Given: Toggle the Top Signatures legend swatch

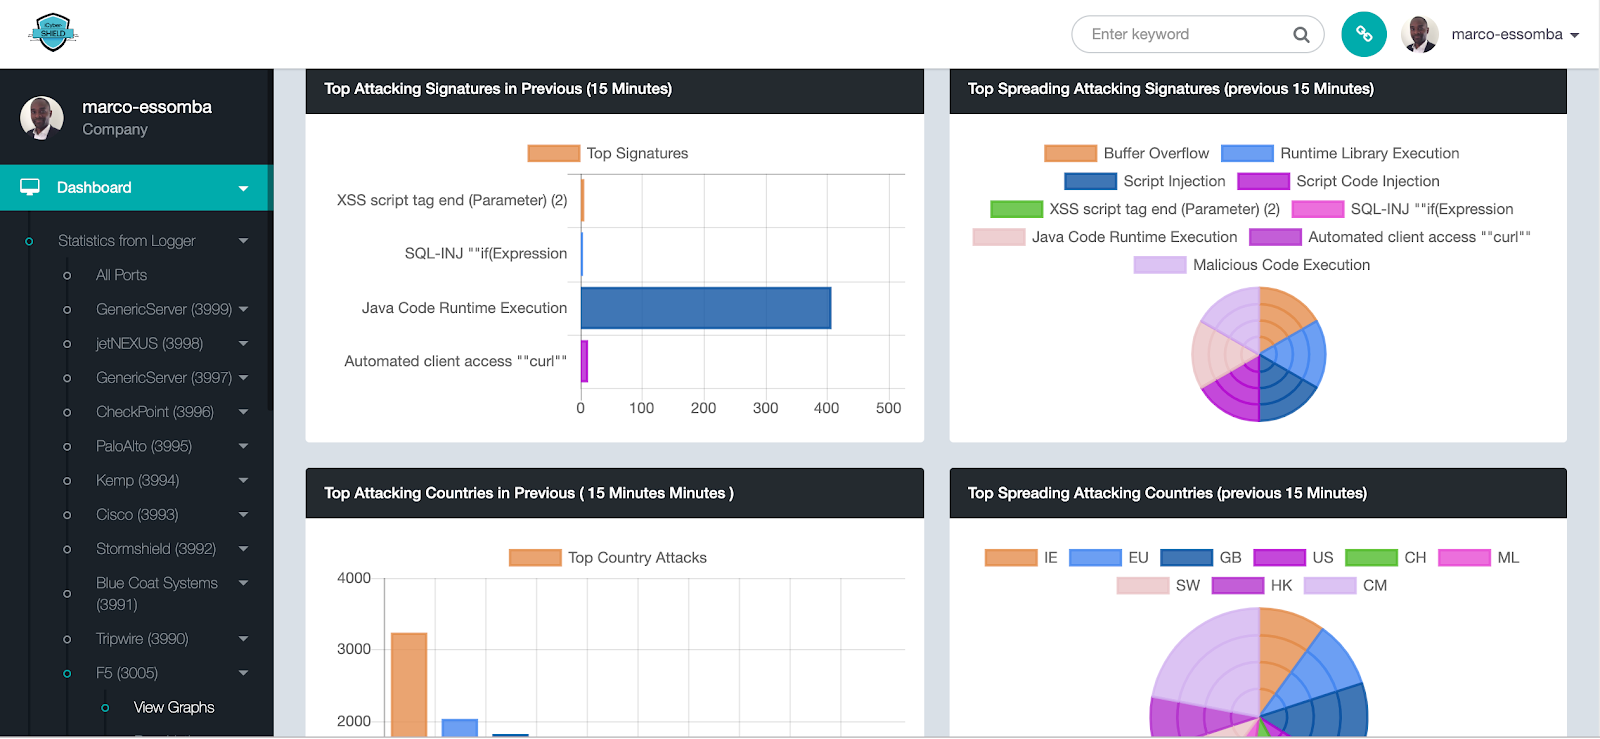Looking at the screenshot, I should (x=554, y=153).
